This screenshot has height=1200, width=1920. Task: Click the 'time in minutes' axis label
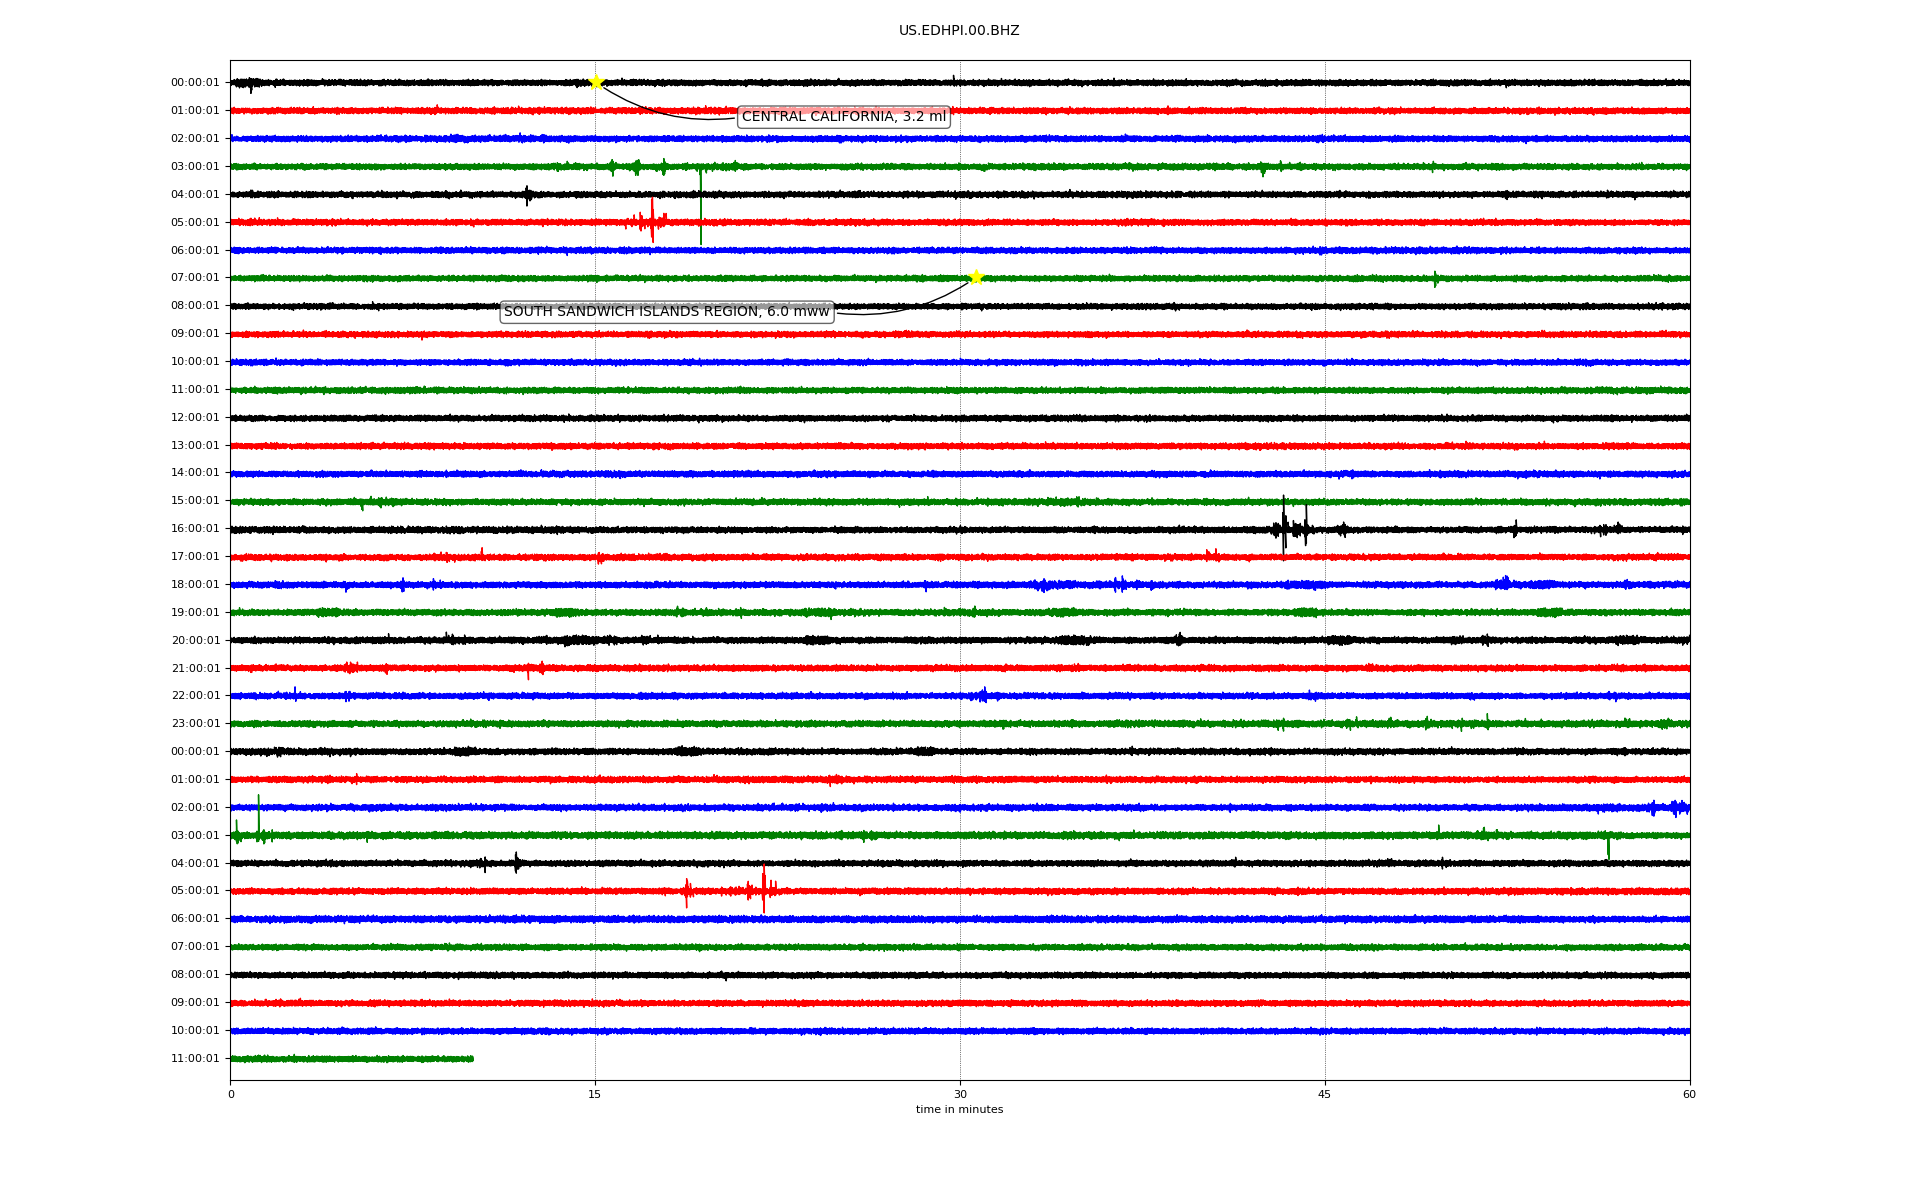959,1110
